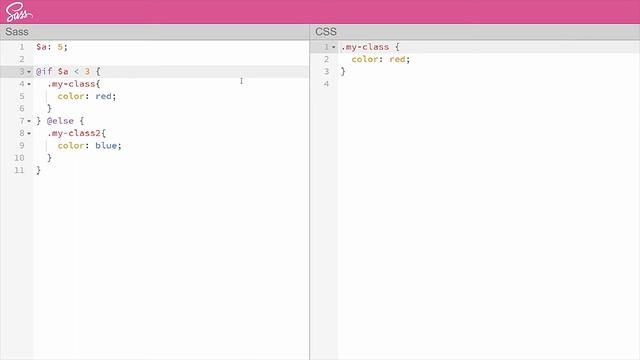The height and width of the screenshot is (360, 640).
Task: Place cursor on '$a: 5;' line
Action: tap(51, 47)
